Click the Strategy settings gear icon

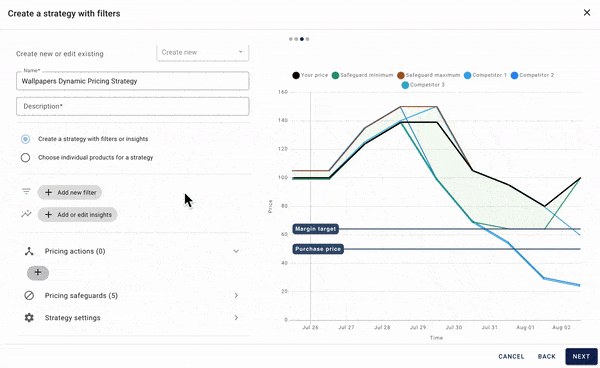pos(29,318)
